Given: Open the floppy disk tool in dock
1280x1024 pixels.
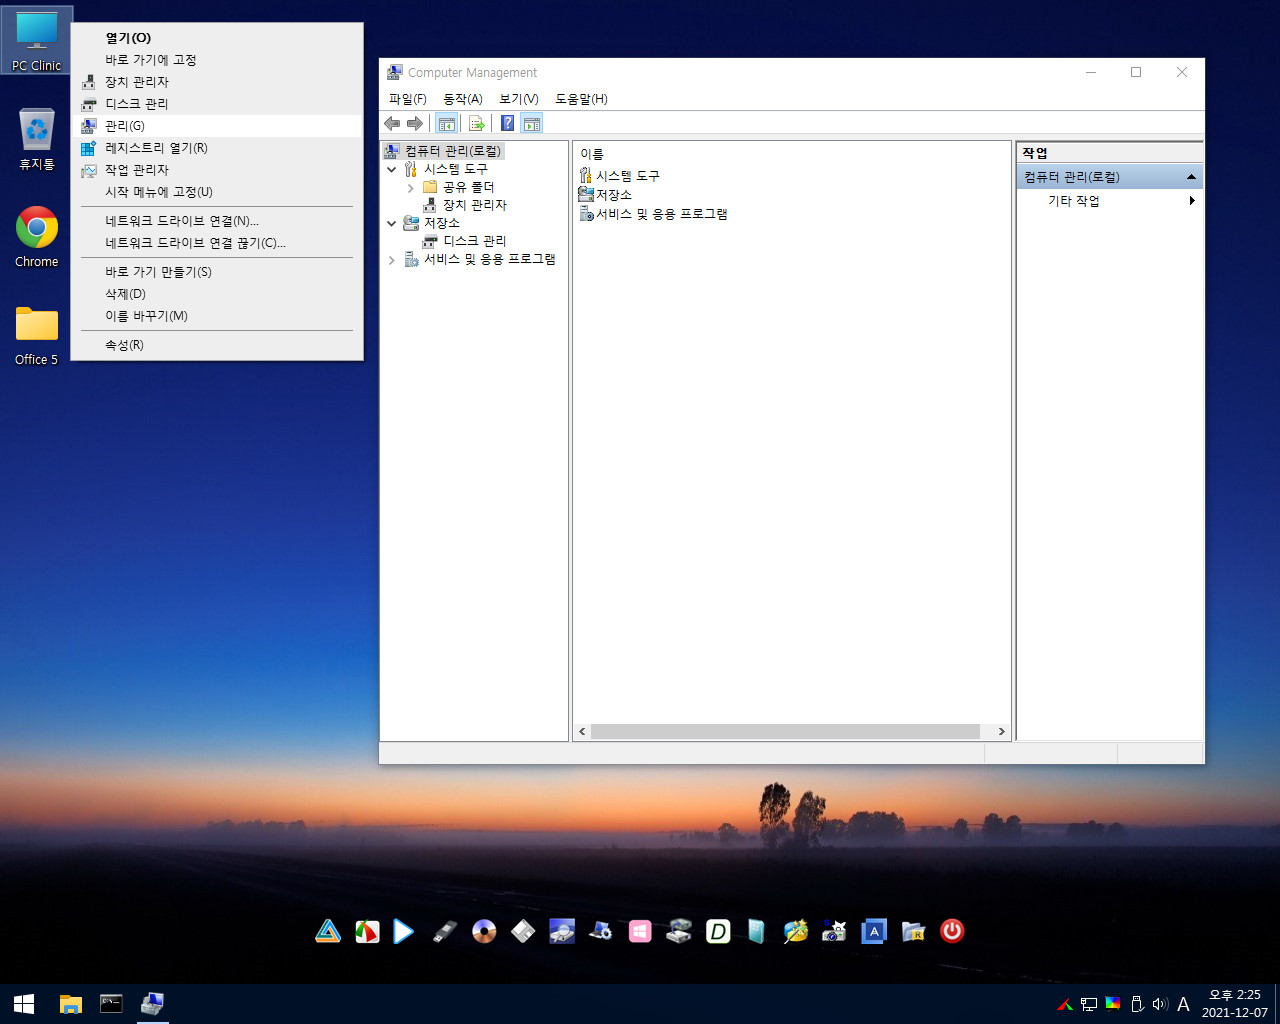Looking at the screenshot, I should (x=523, y=932).
